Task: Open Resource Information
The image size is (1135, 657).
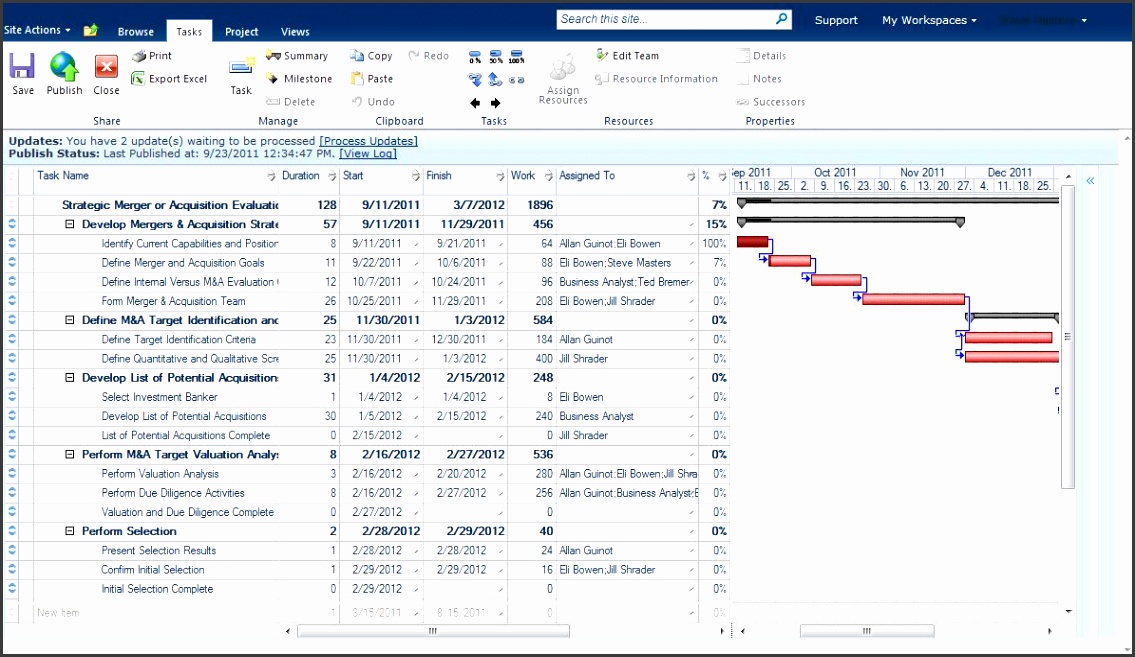Action: click(656, 79)
